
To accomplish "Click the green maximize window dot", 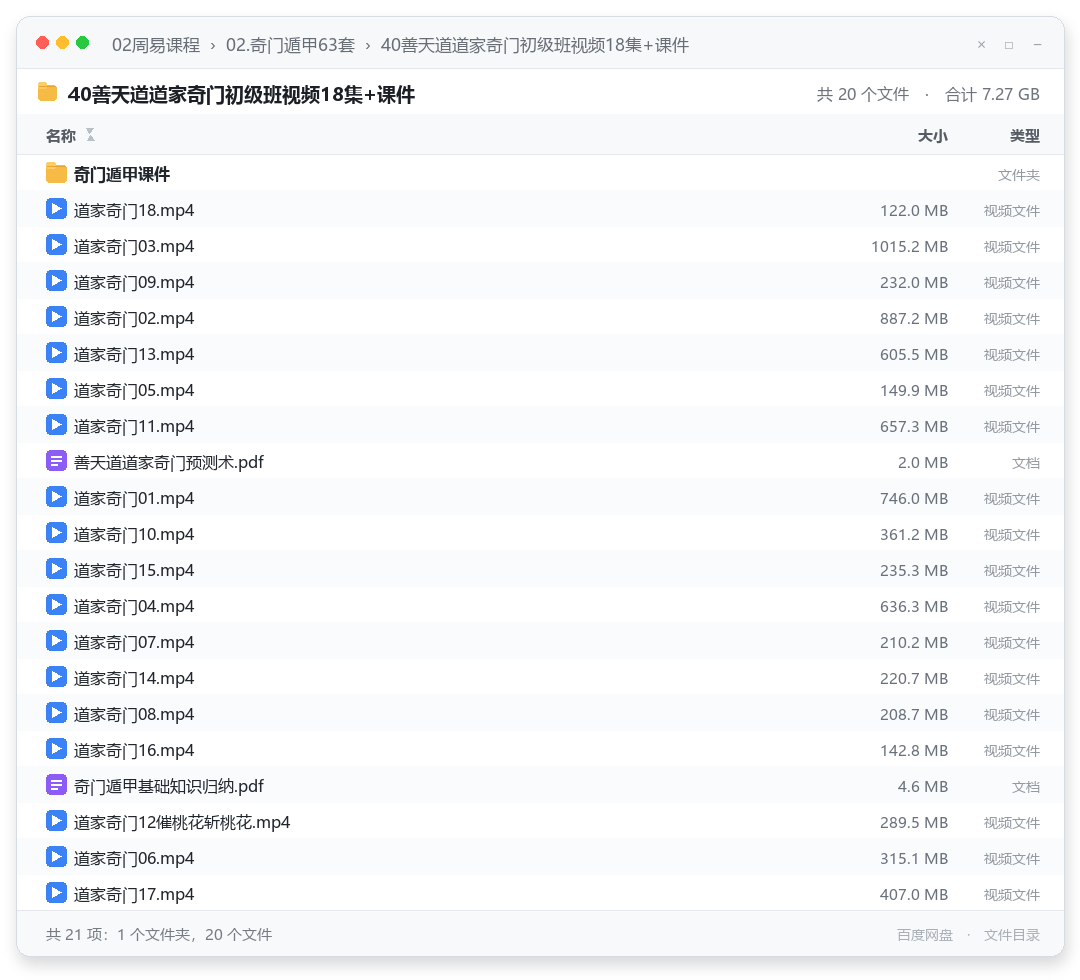I will [83, 43].
